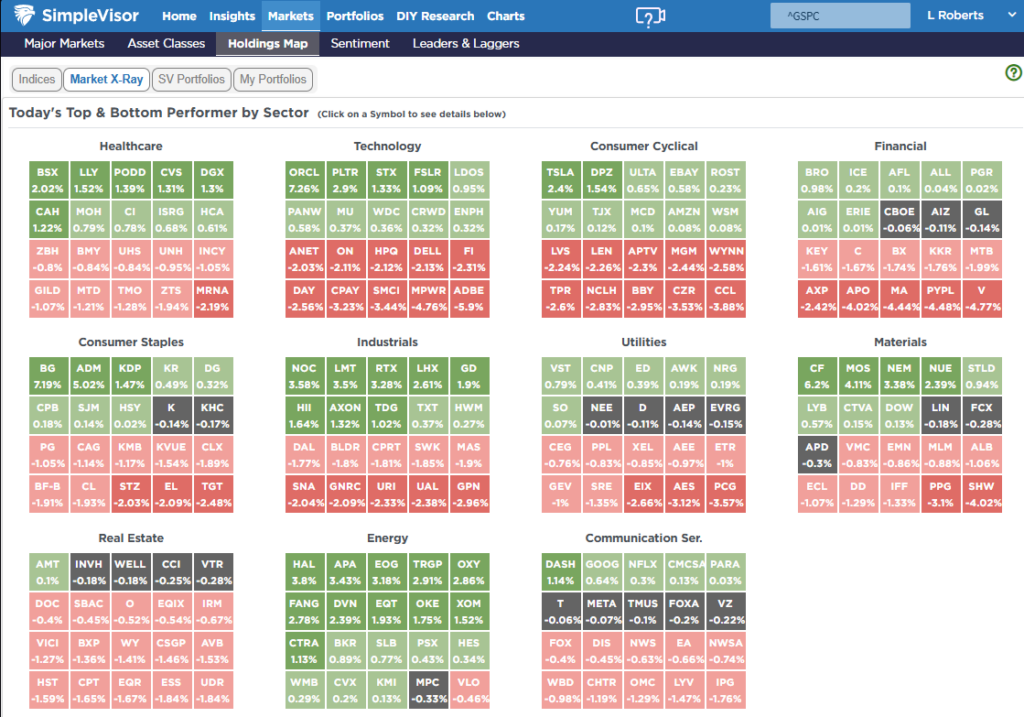This screenshot has width=1024, height=717.
Task: Select the GPN tile in Industrials
Action: [x=469, y=494]
